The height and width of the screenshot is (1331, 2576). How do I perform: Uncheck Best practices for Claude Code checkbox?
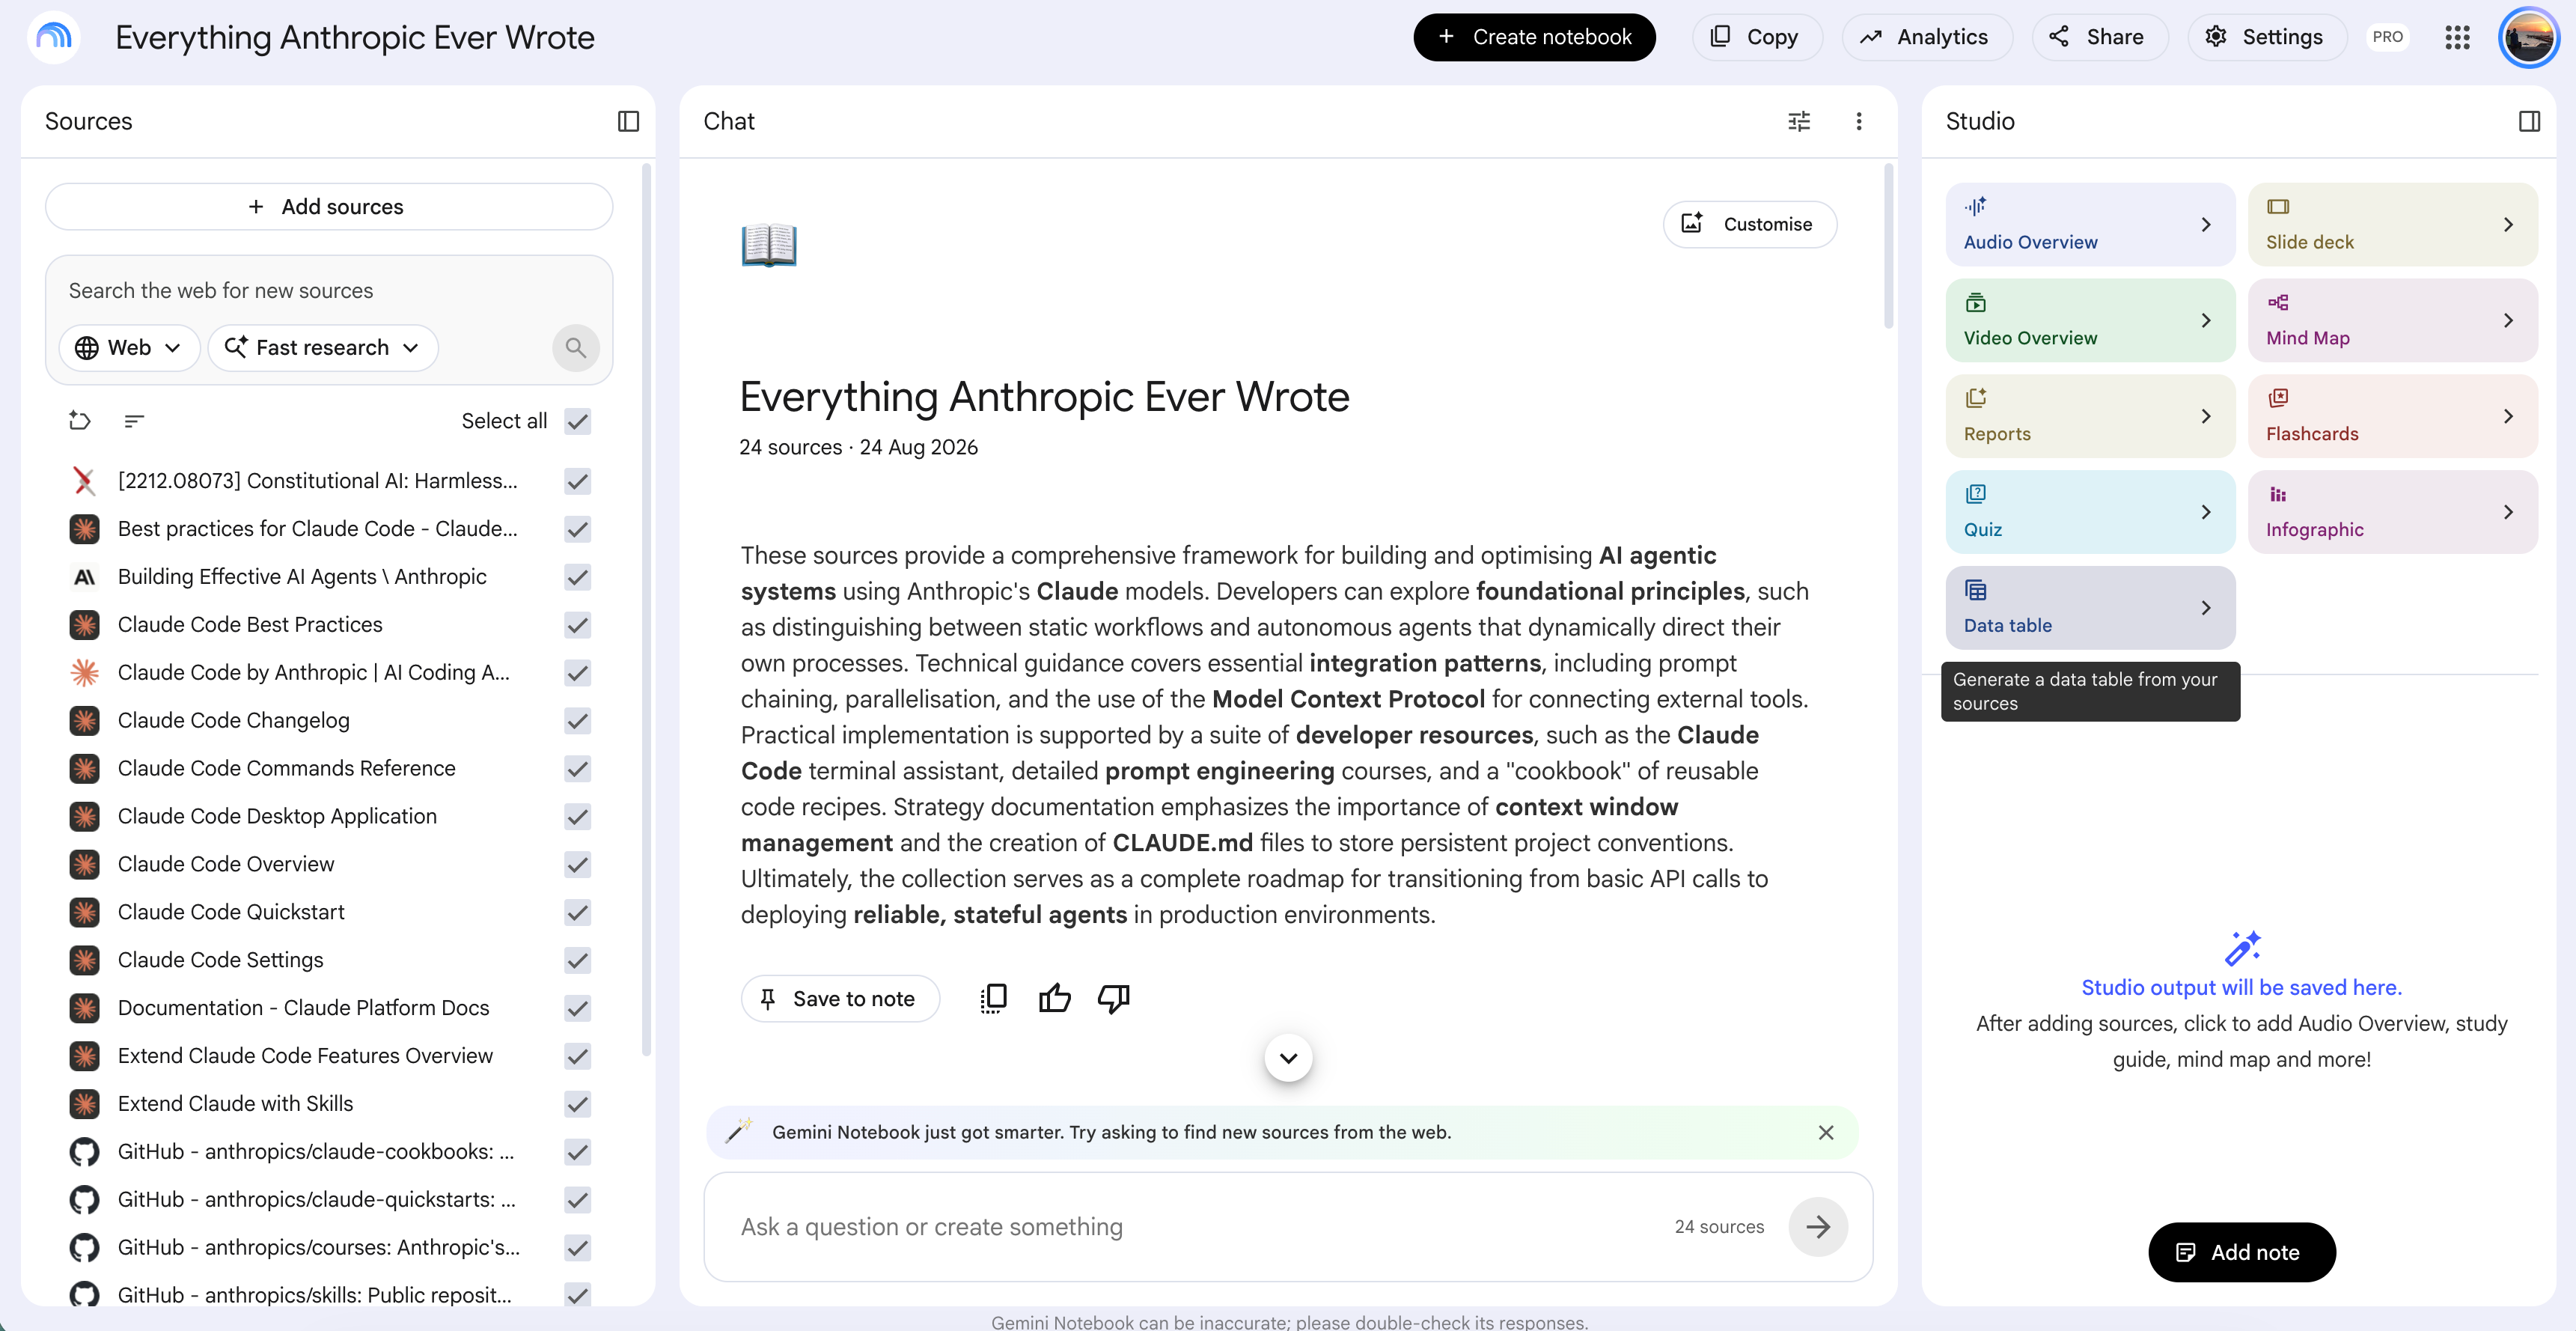[x=577, y=529]
